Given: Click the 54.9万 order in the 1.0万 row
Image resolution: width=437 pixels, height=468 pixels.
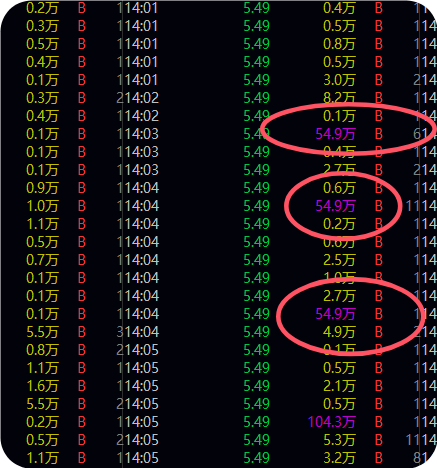Looking at the screenshot, I should point(335,206).
